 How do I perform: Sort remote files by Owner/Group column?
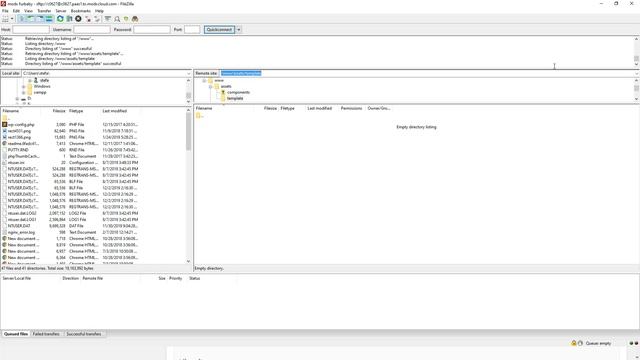coord(379,109)
